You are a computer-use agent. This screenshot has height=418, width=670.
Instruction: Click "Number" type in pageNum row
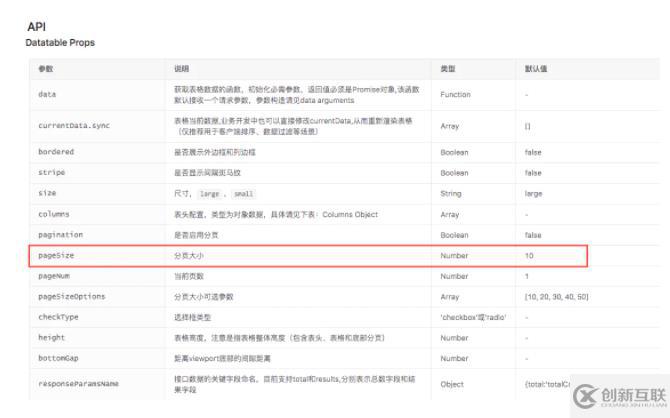[454, 276]
